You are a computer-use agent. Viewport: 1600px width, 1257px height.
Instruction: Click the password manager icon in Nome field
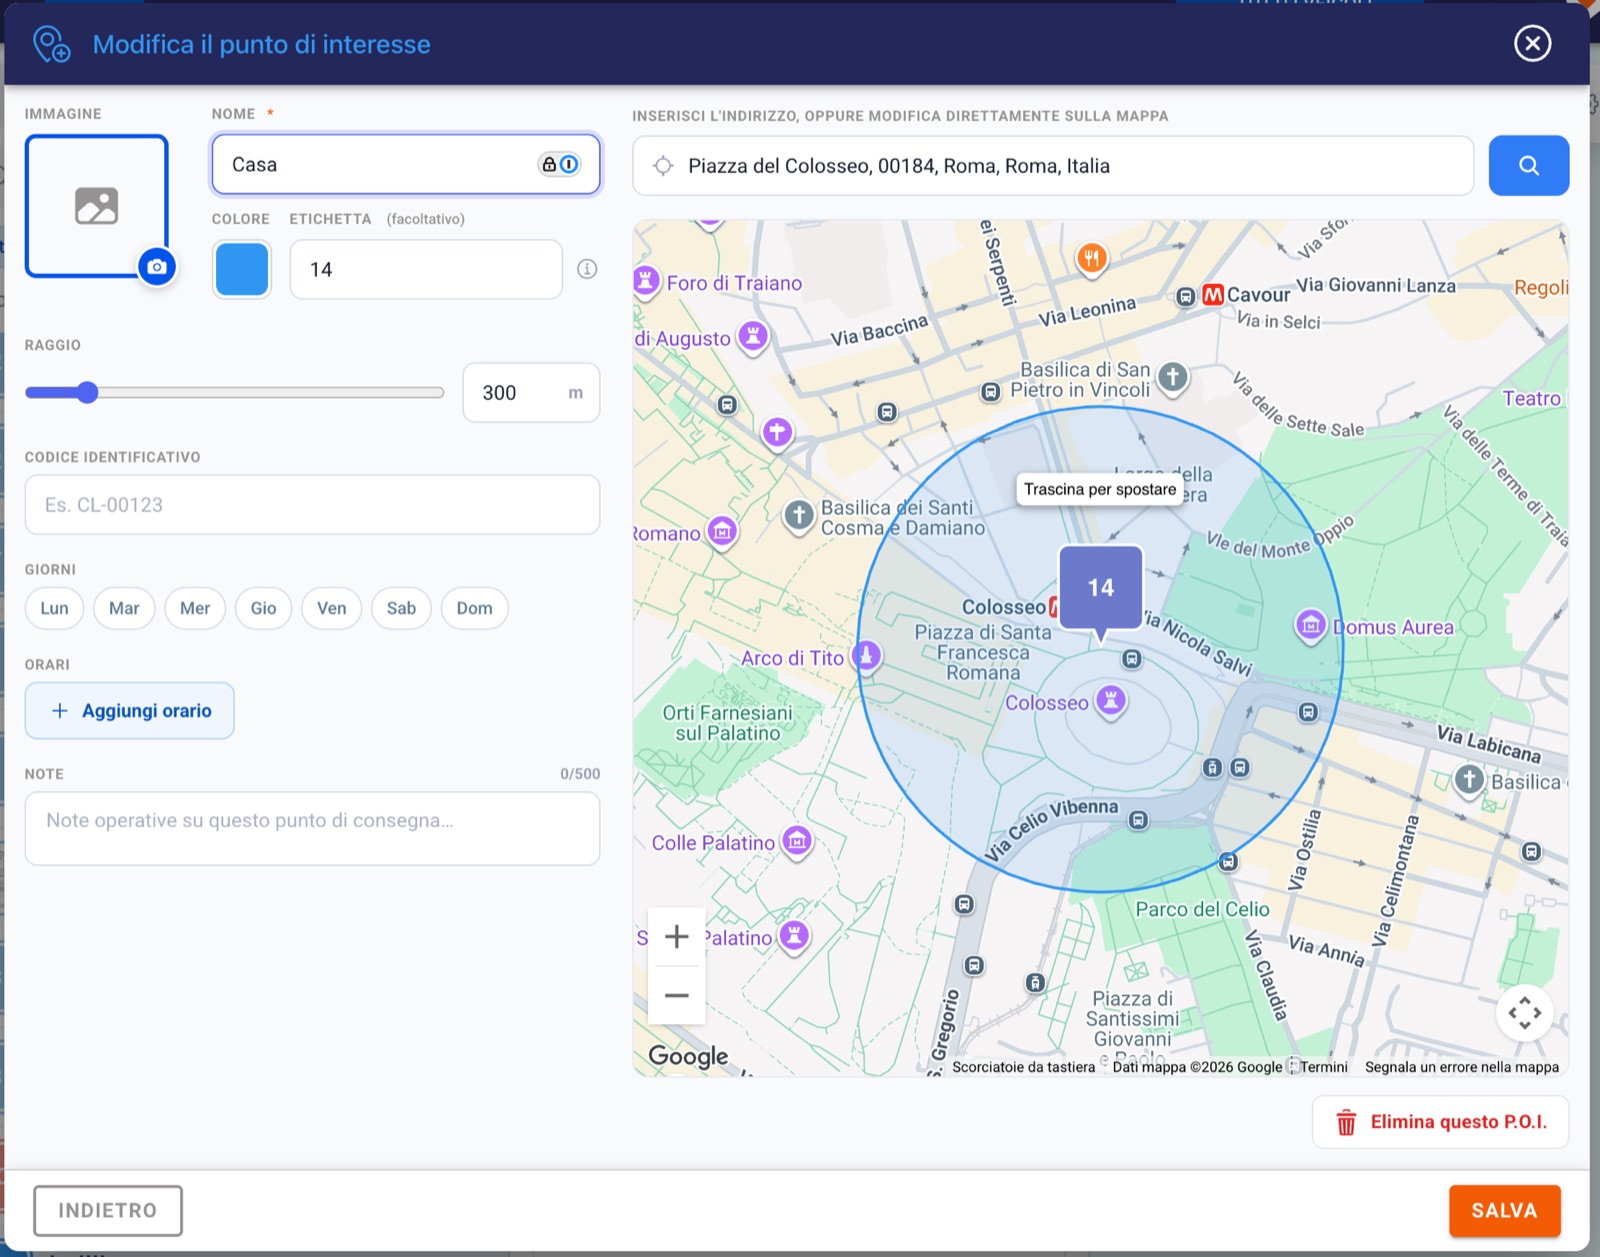click(x=559, y=164)
